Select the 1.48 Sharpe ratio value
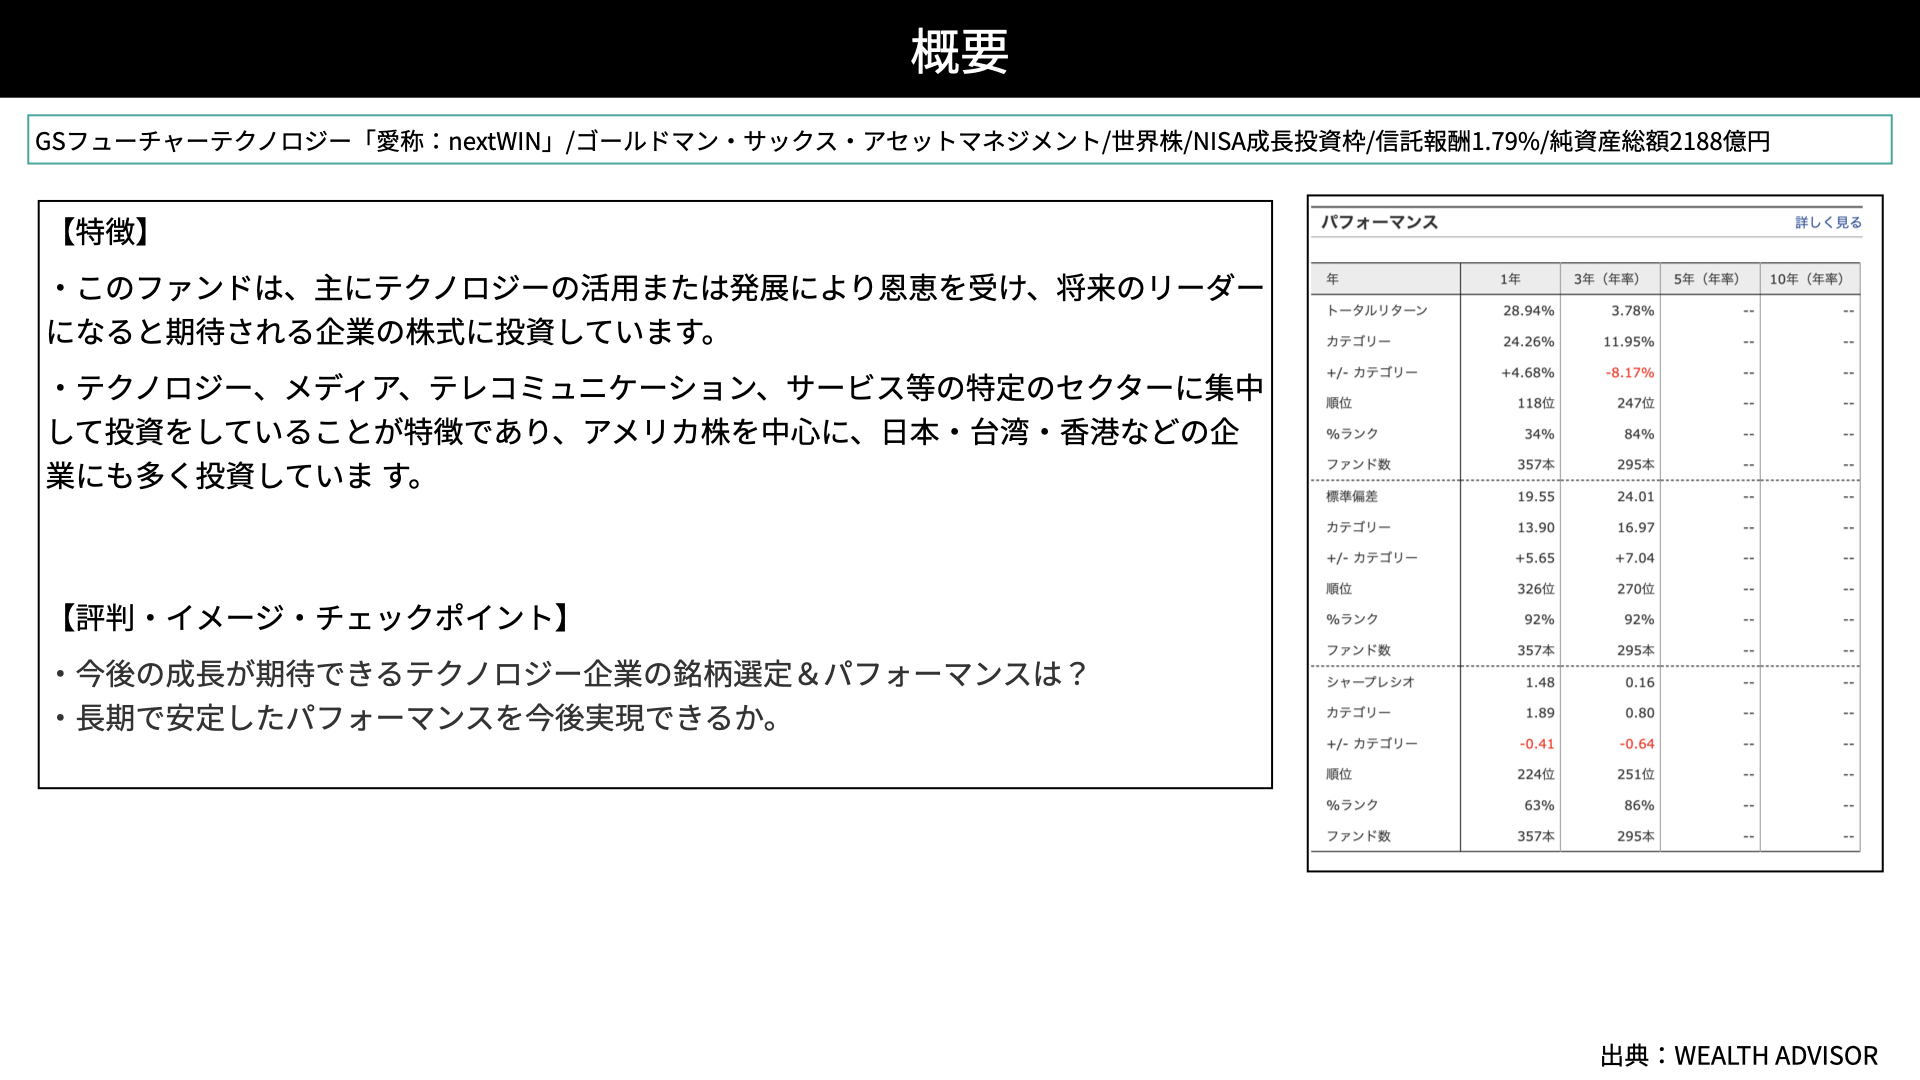1920x1080 pixels. [x=1540, y=683]
